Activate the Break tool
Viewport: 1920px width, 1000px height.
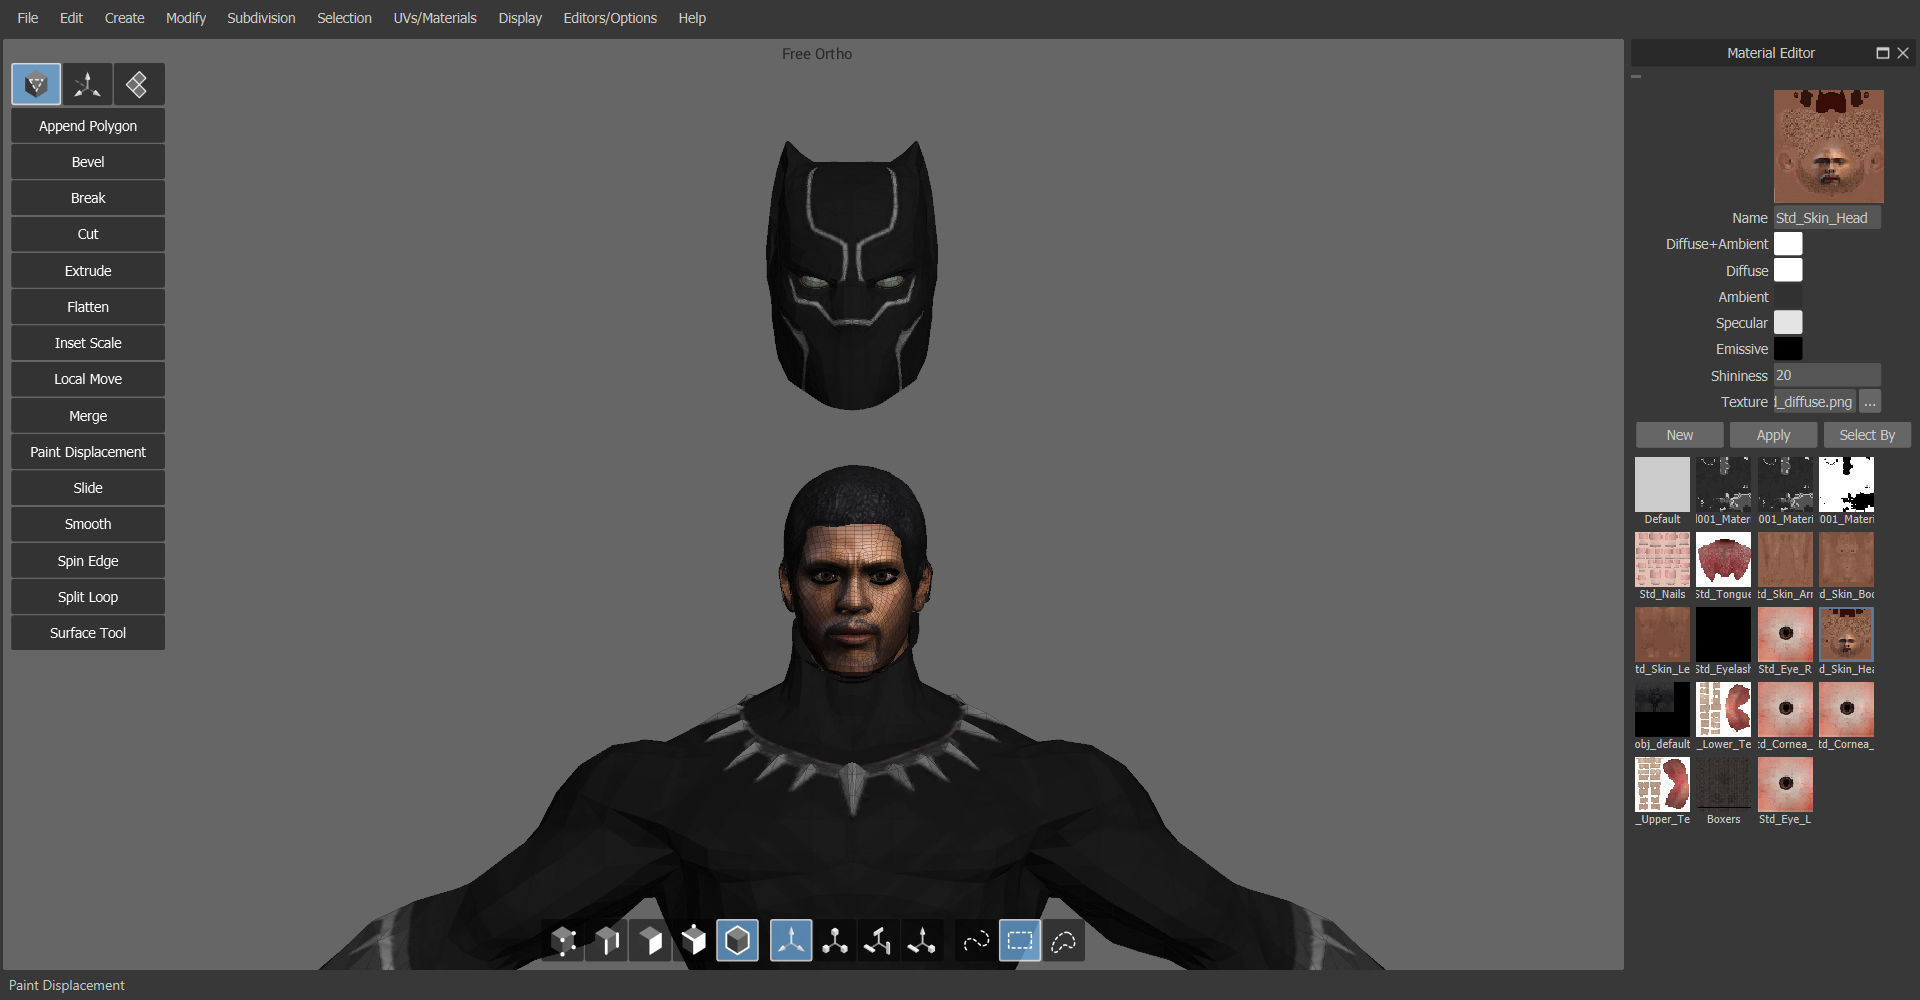tap(88, 198)
